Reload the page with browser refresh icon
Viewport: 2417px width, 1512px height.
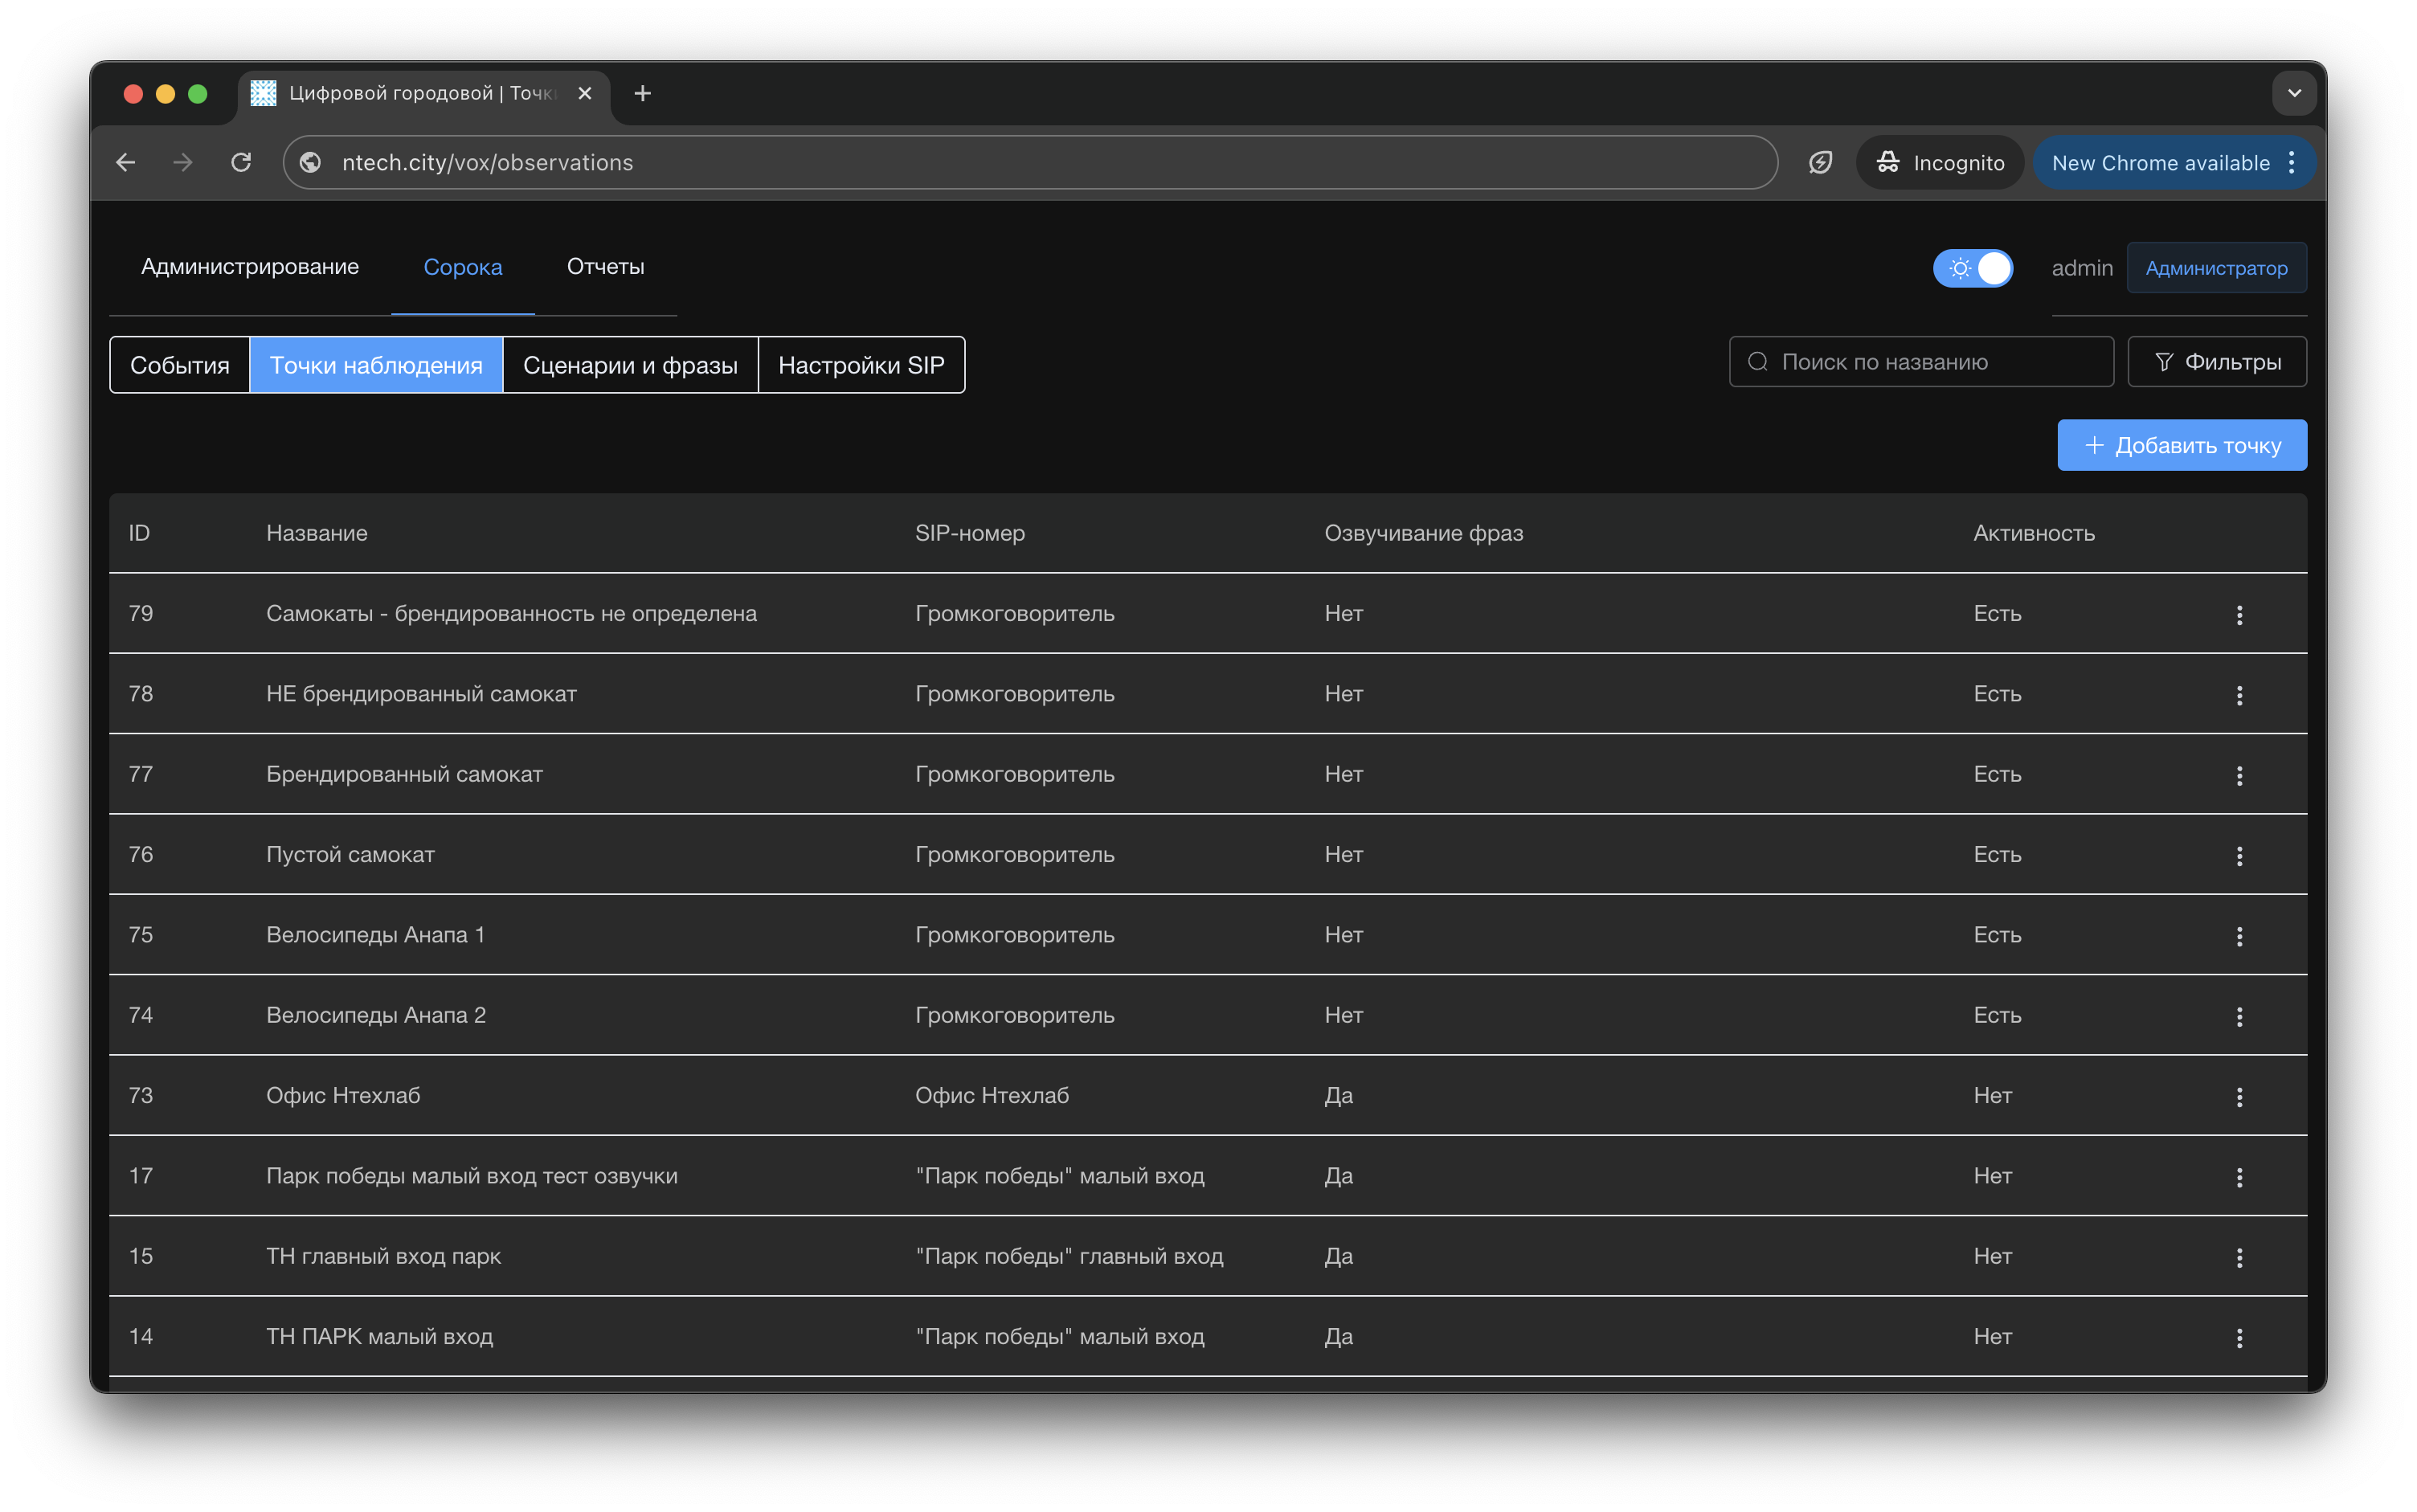(241, 162)
